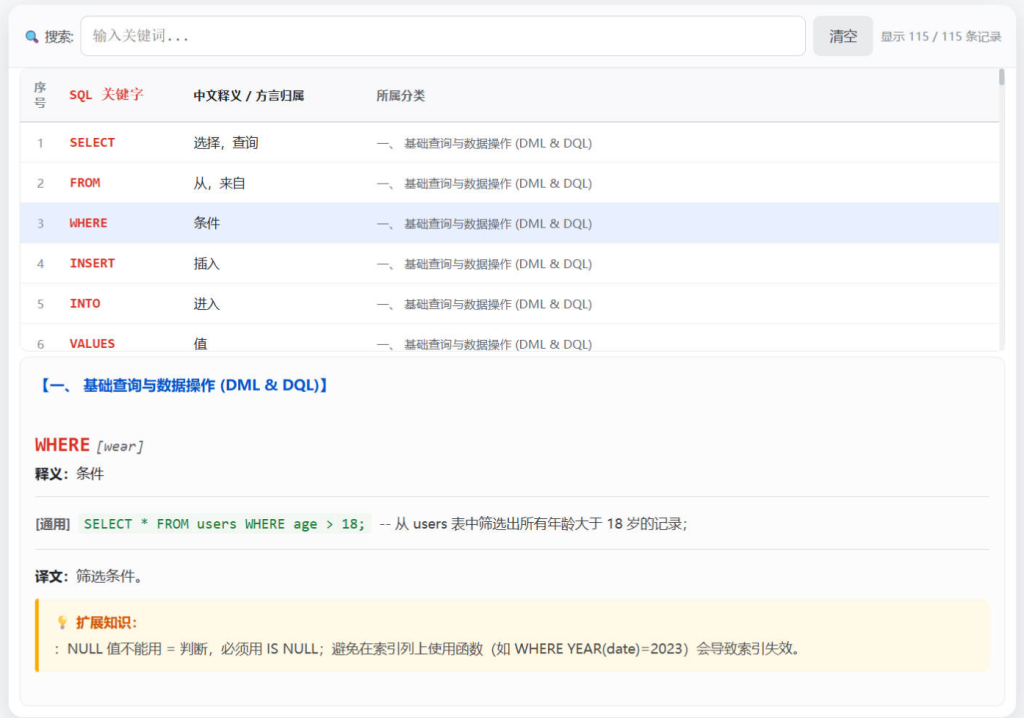Viewport: 1024px width, 718px height.
Task: Click the 序号 column header
Action: pyautogui.click(x=40, y=95)
